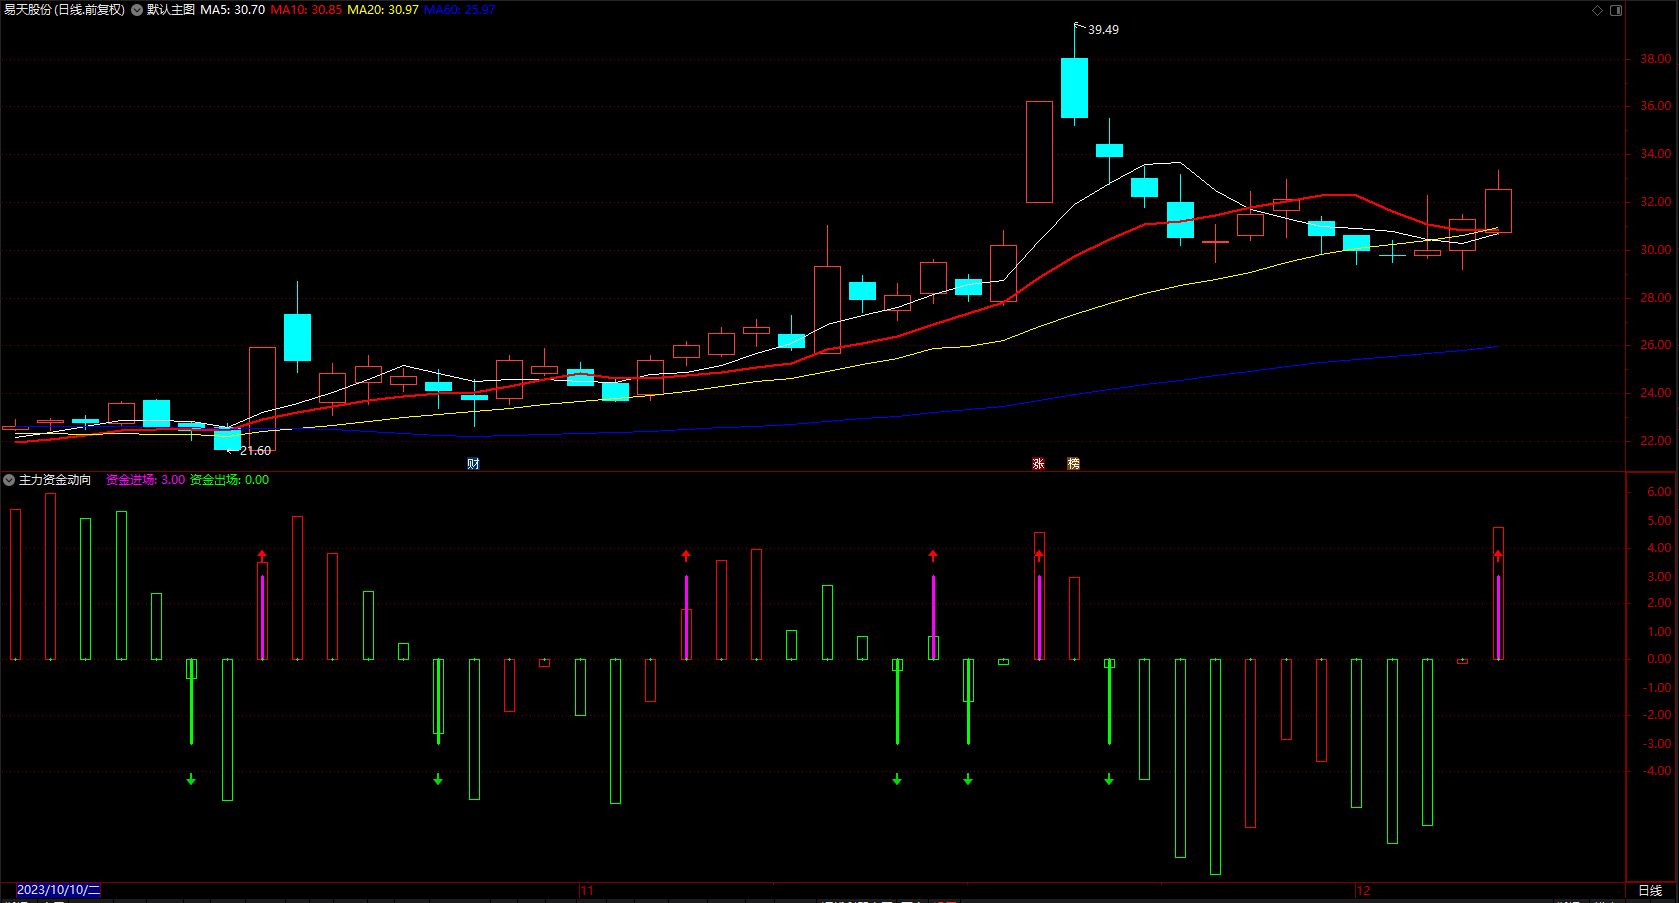
Task: Click the 36.00 price axis label
Action: pos(1655,106)
